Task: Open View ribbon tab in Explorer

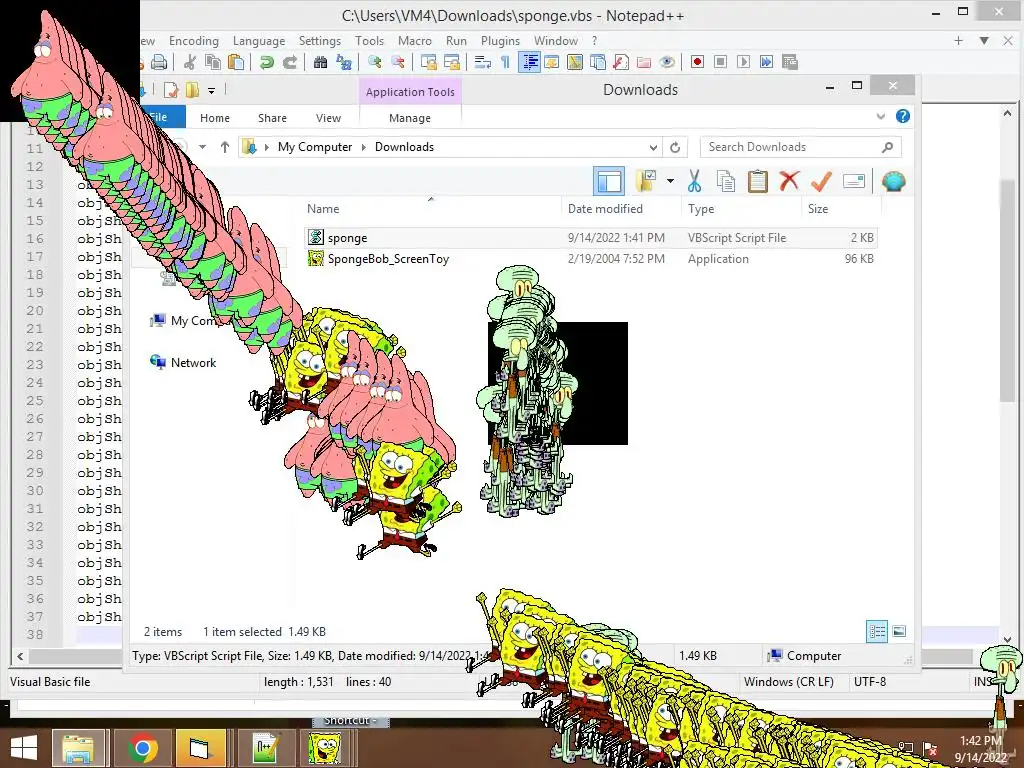Action: [x=328, y=118]
